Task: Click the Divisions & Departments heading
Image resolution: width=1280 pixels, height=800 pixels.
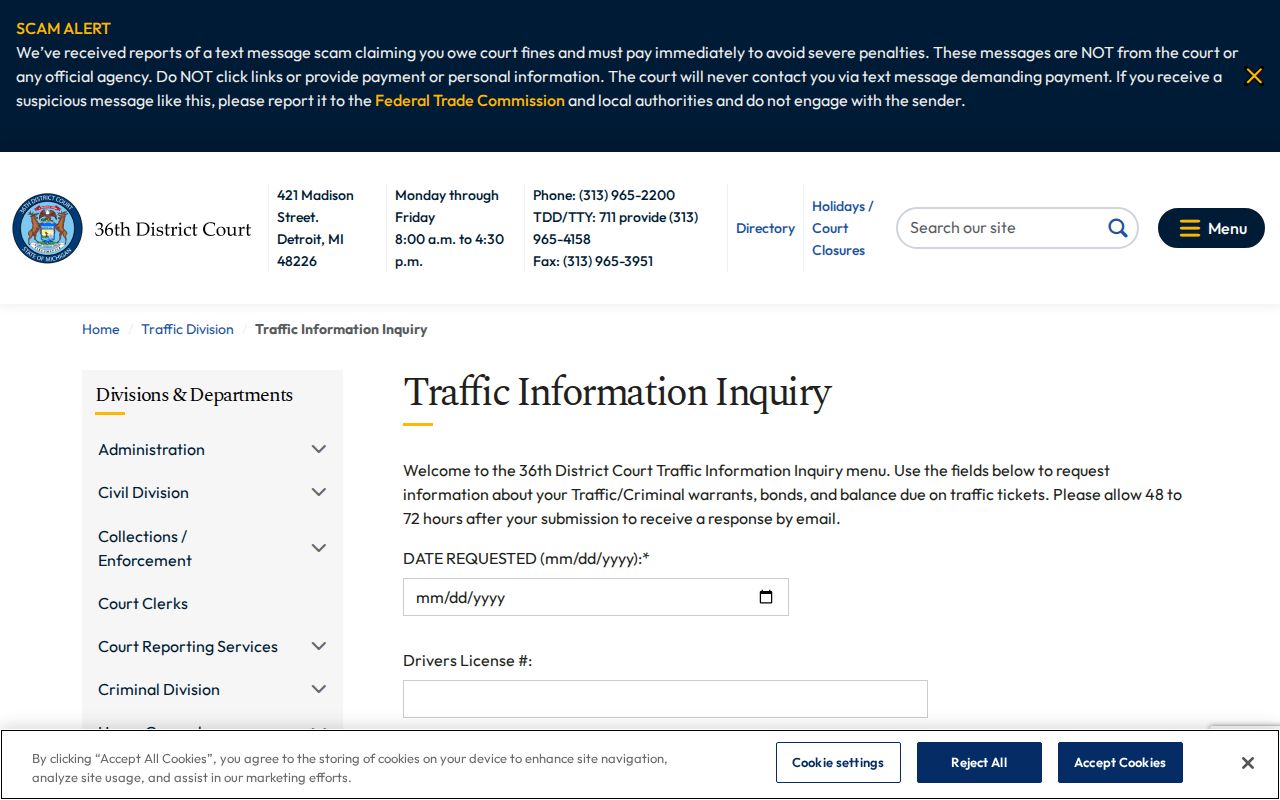Action: click(194, 395)
